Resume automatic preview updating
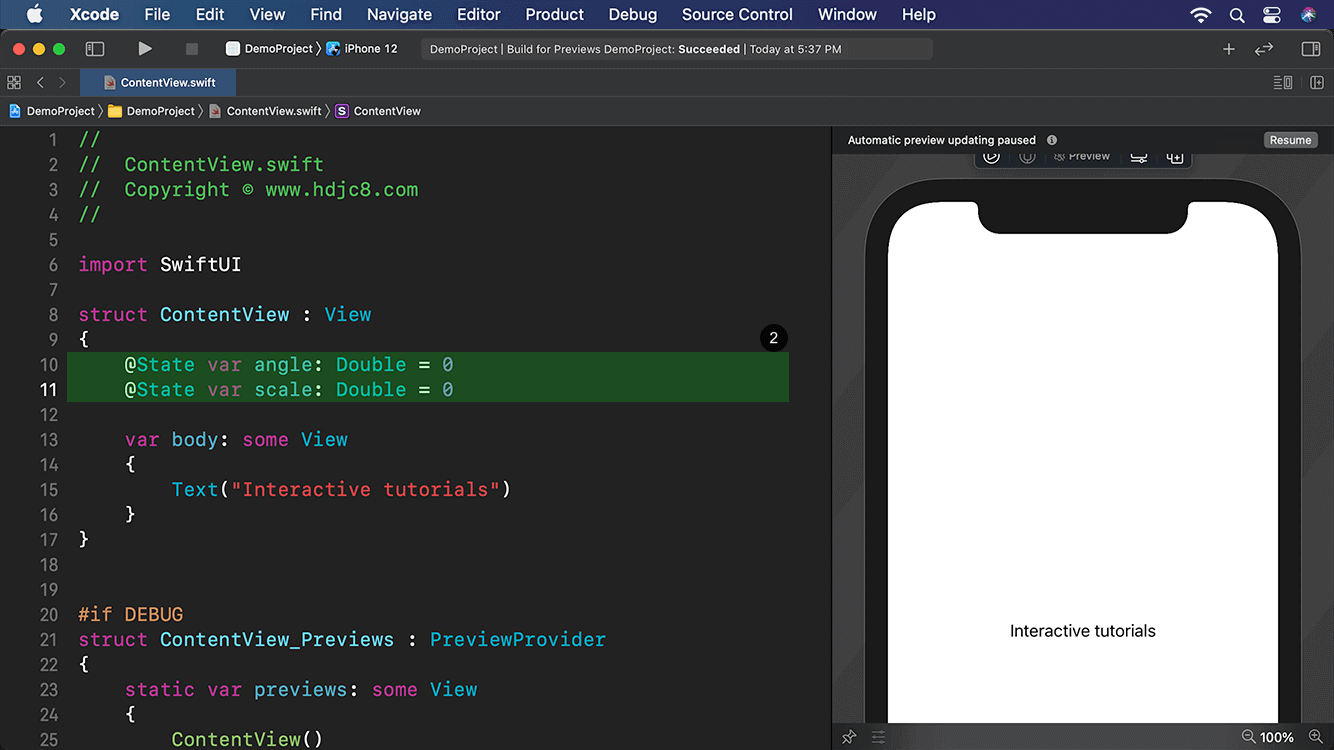 tap(1290, 140)
